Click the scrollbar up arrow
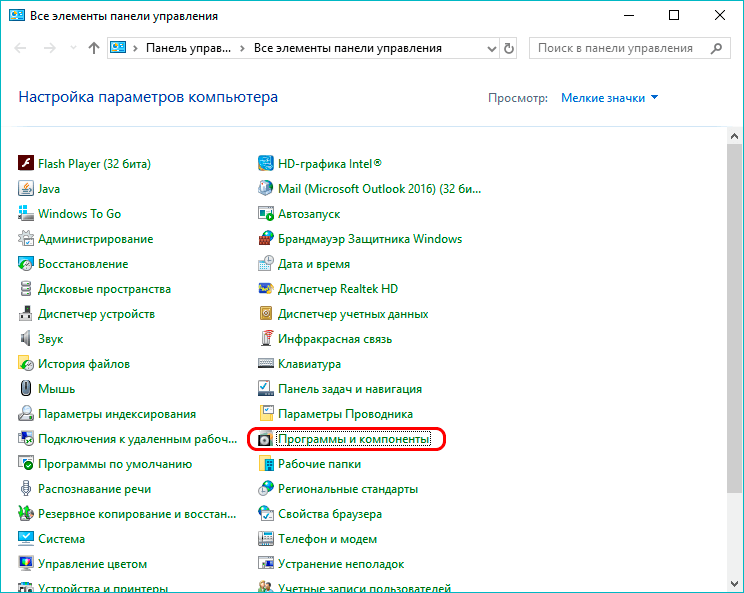Viewport: 744px width, 593px height. (734, 137)
